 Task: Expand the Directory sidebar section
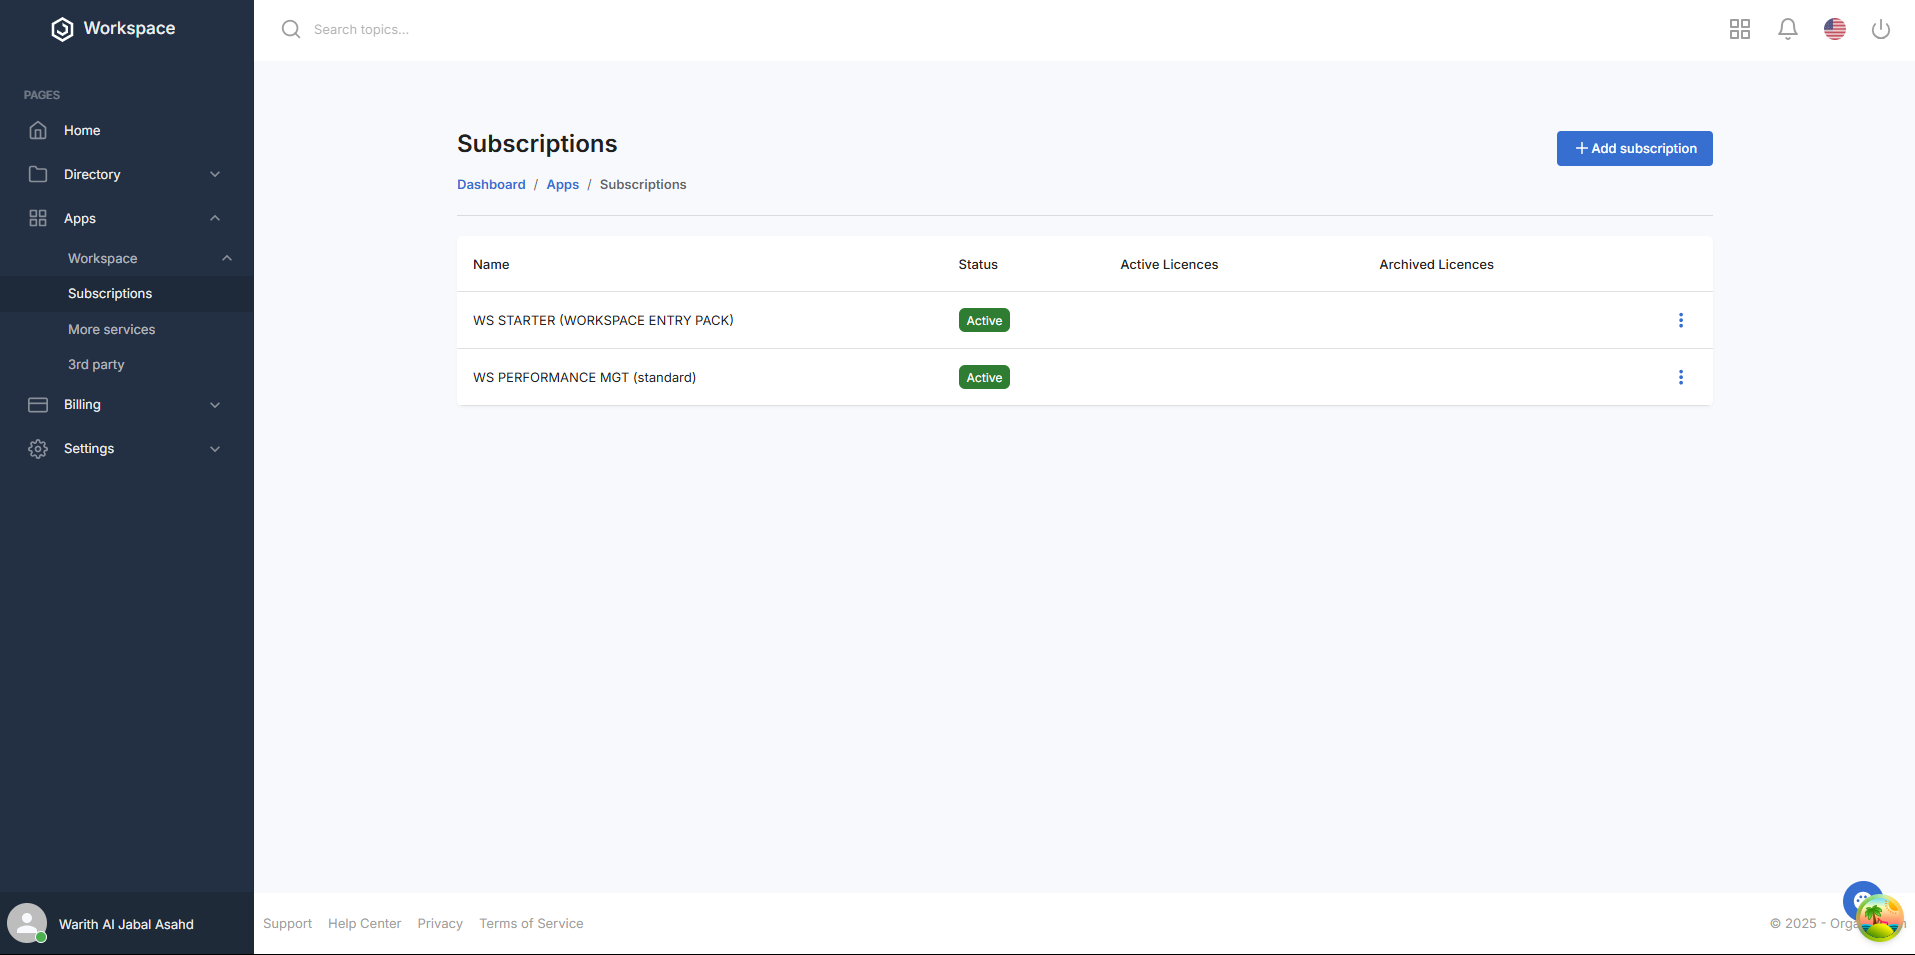click(x=126, y=174)
